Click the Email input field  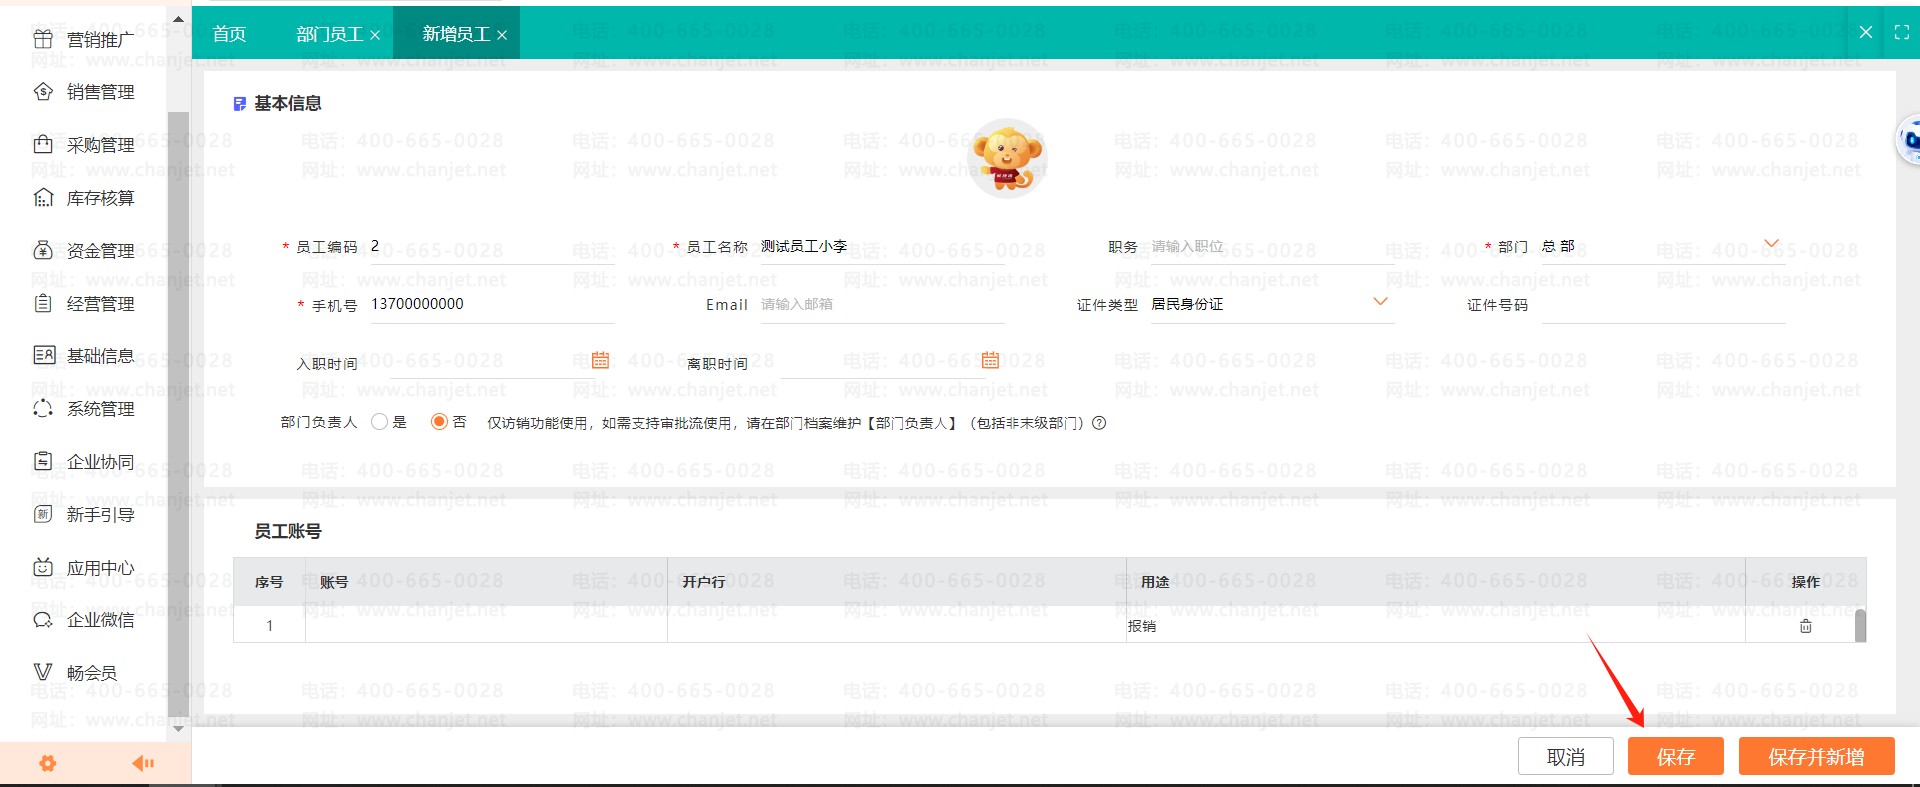(883, 305)
